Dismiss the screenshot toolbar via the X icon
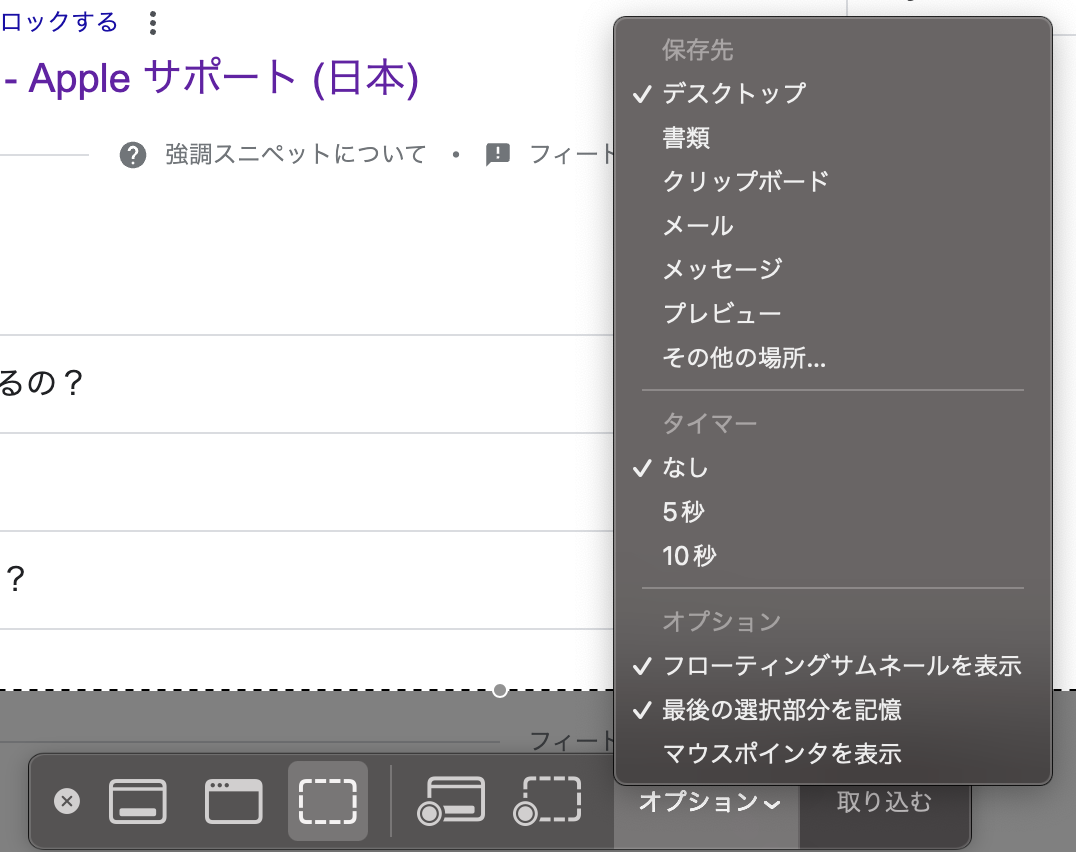 67,801
